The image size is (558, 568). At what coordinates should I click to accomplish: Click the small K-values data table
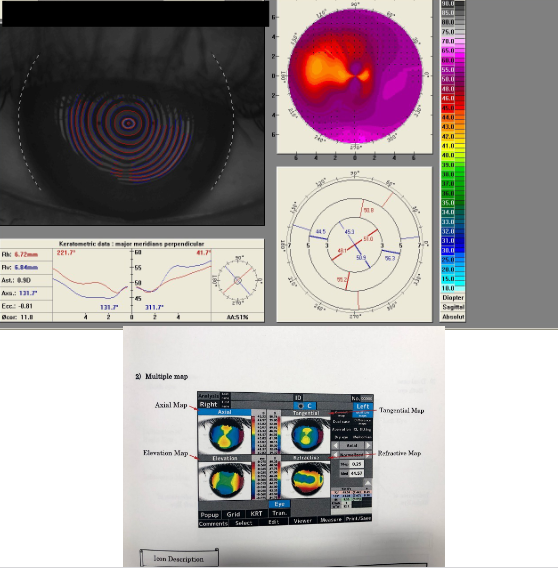351,498
